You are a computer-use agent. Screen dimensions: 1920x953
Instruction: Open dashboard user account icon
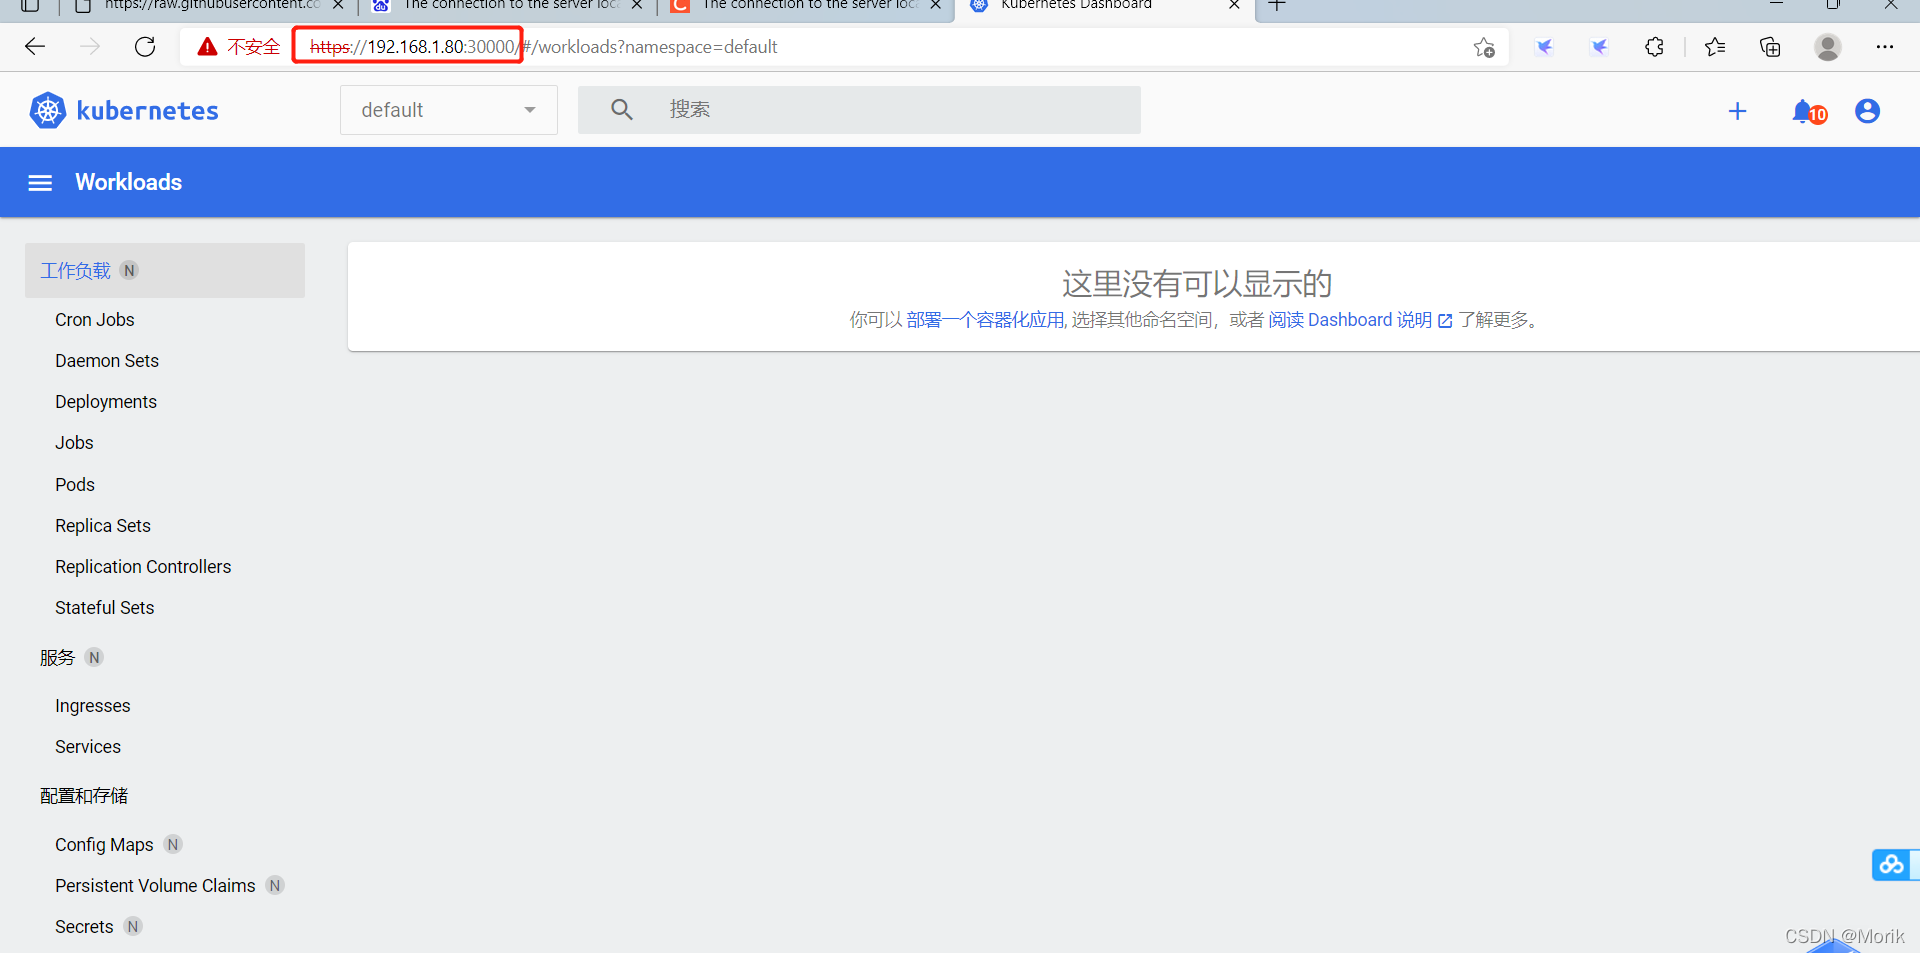tap(1867, 111)
